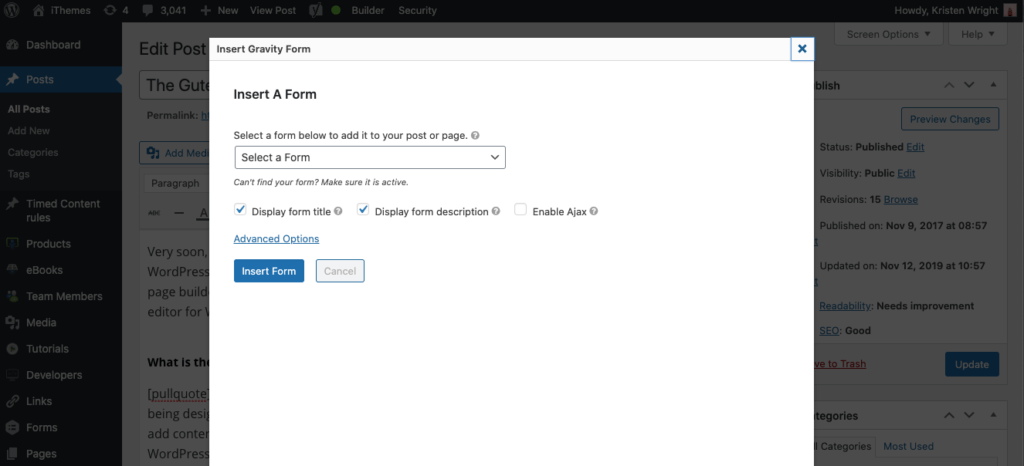The image size is (1024, 466).
Task: Click the Cancel button
Action: coord(340,271)
